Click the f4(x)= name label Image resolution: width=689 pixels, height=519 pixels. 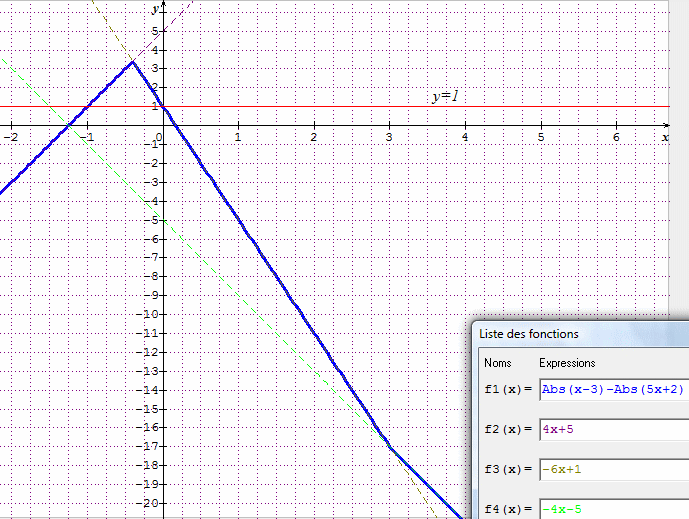[507, 509]
